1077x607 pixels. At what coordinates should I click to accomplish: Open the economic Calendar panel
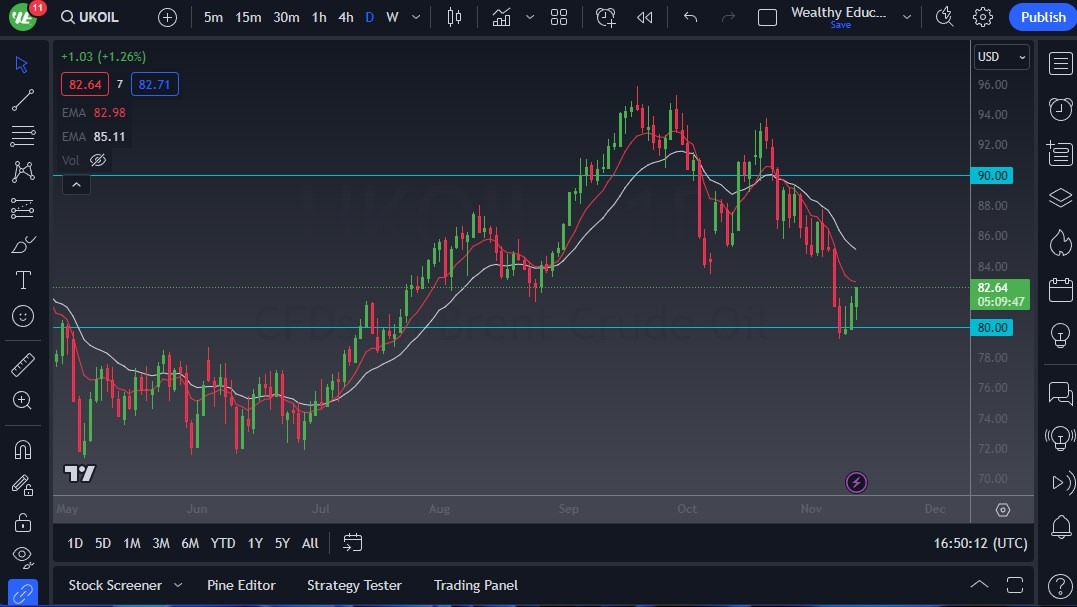coord(1060,289)
